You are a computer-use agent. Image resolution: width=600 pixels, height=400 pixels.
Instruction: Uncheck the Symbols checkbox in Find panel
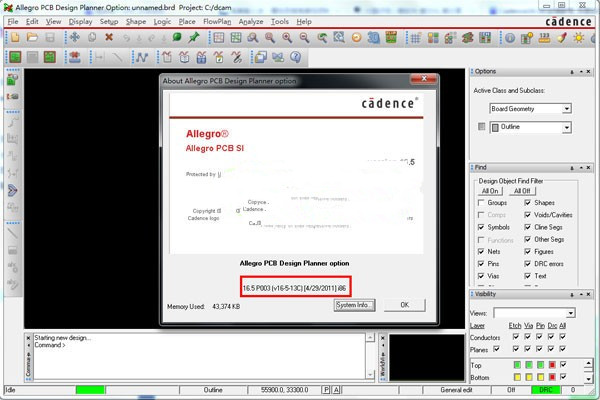coord(482,227)
